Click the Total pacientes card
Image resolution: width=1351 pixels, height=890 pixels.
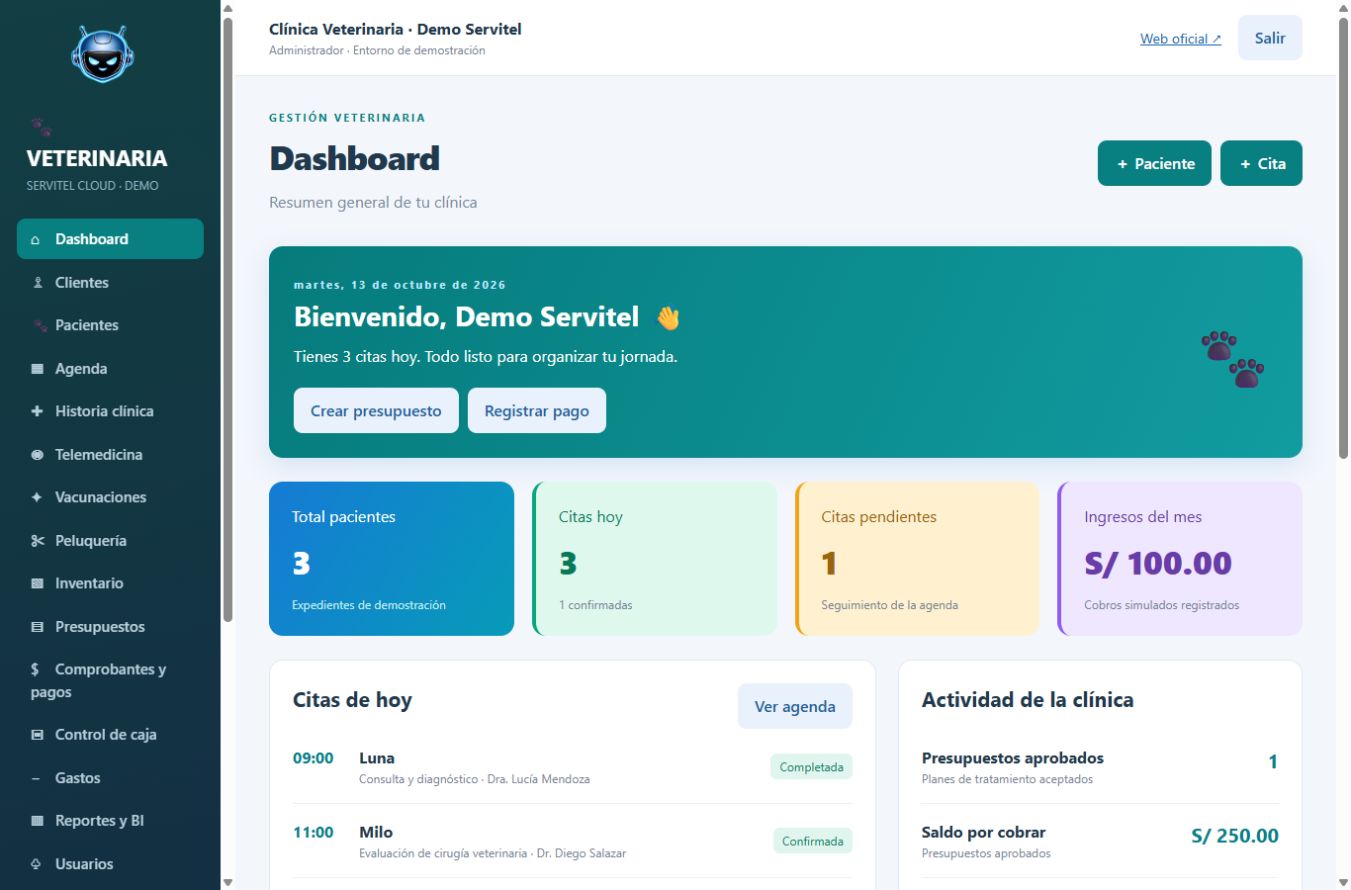(x=391, y=559)
